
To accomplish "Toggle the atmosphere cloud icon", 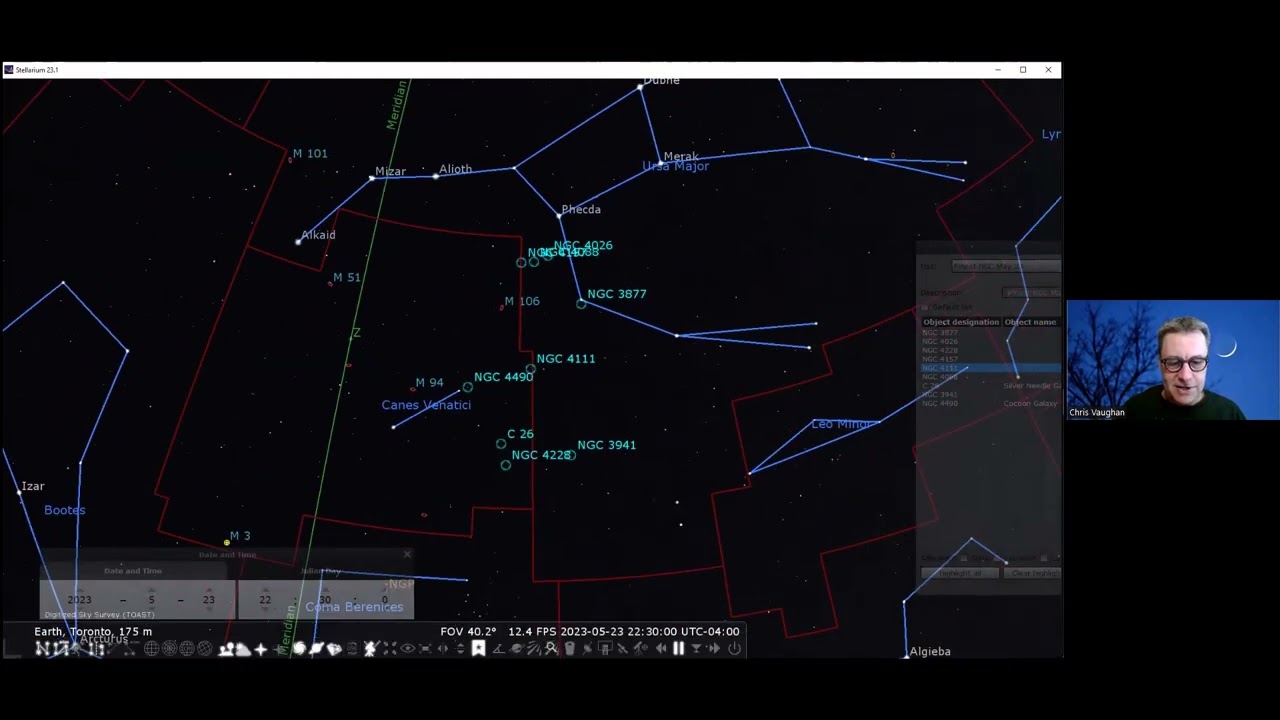I will [243, 648].
